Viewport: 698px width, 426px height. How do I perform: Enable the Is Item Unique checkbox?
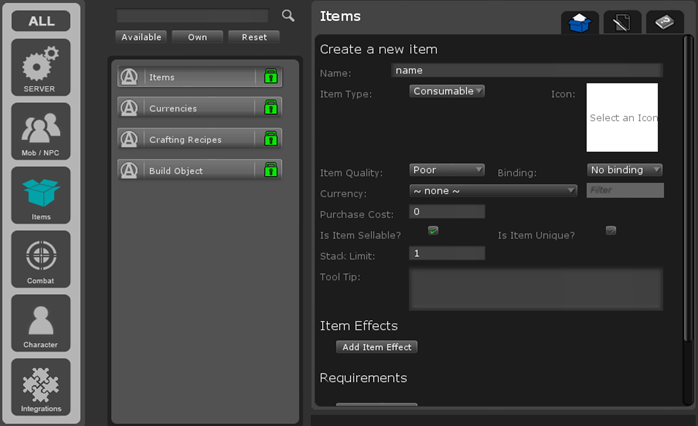pos(610,231)
